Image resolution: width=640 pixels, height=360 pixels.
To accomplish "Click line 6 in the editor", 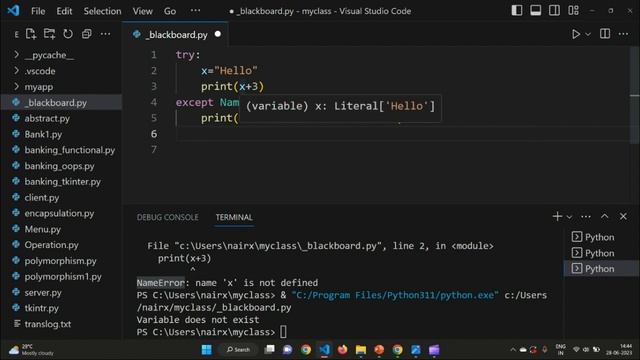I will (402, 133).
